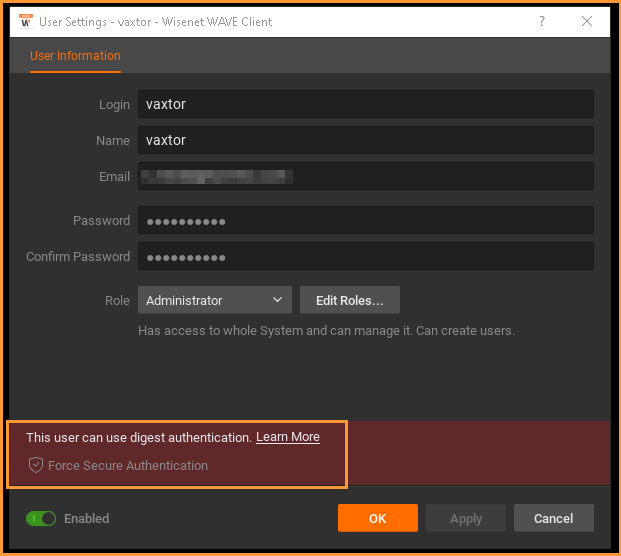621x556 pixels.
Task: Open the Learn More link
Action: 288,437
